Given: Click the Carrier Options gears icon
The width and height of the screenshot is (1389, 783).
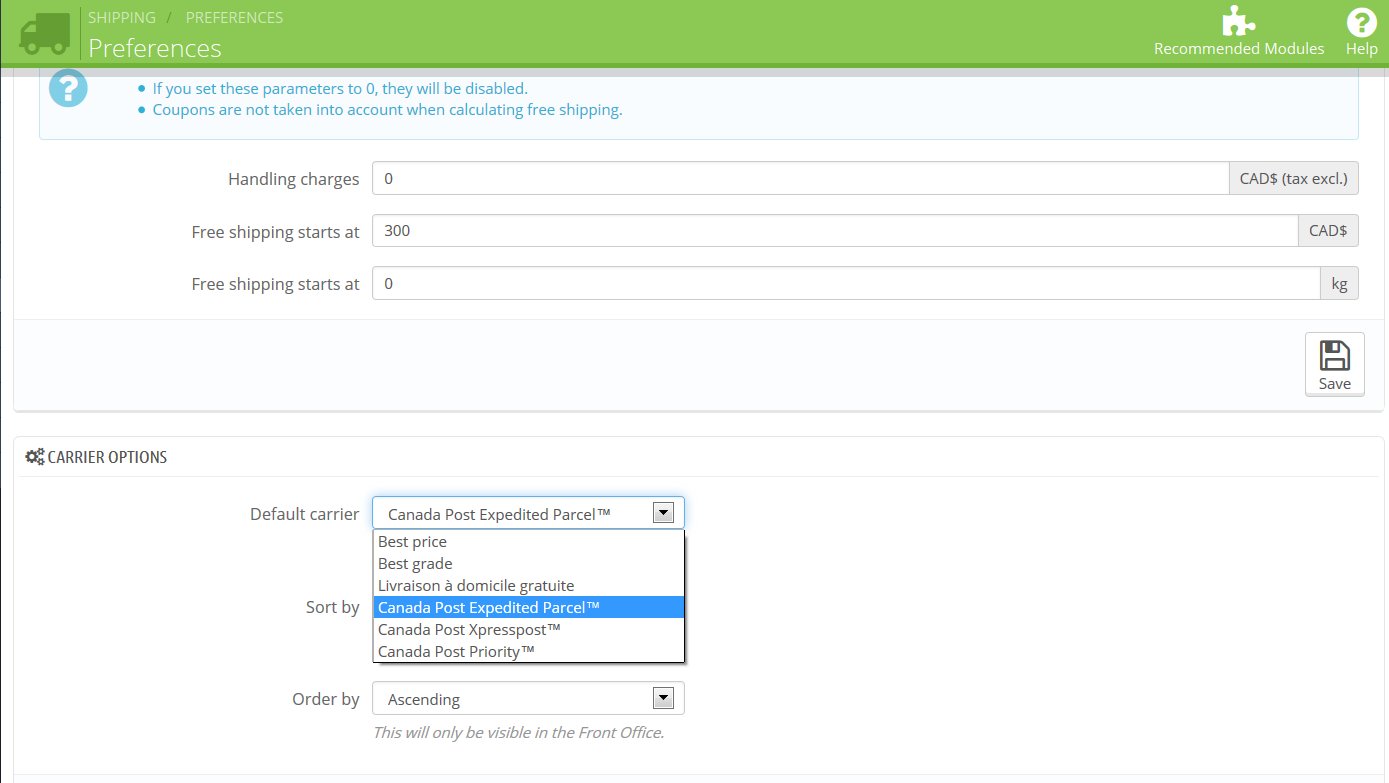Looking at the screenshot, I should (35, 457).
